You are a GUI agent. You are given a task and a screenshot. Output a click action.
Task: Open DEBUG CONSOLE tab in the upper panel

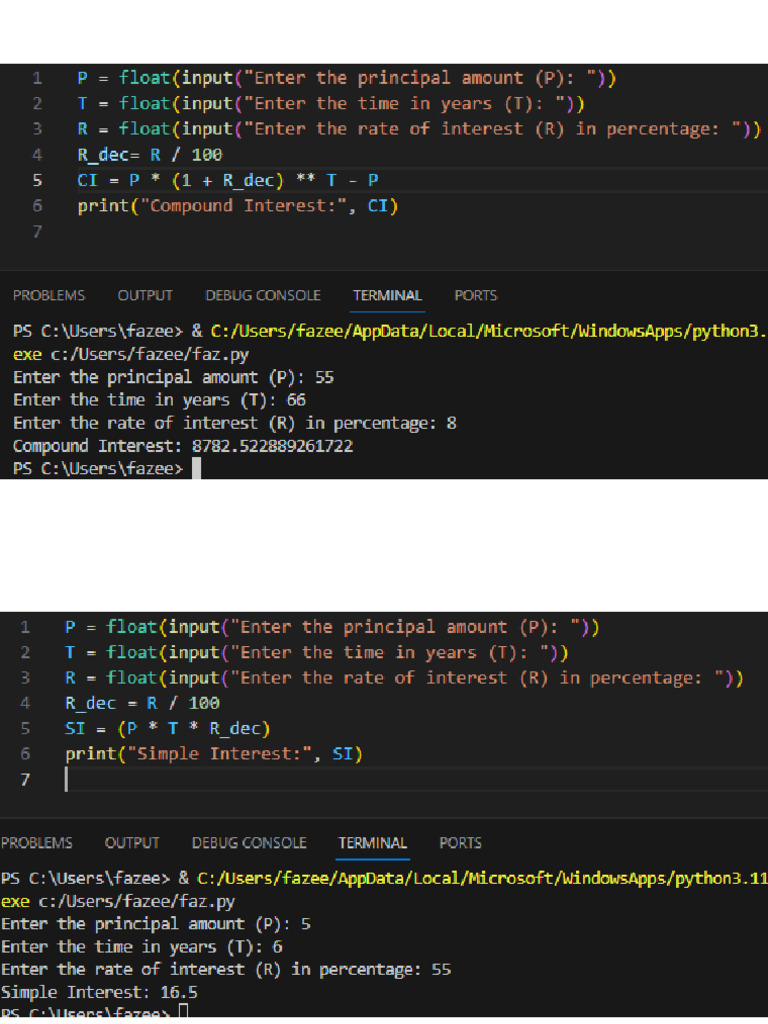tap(263, 296)
